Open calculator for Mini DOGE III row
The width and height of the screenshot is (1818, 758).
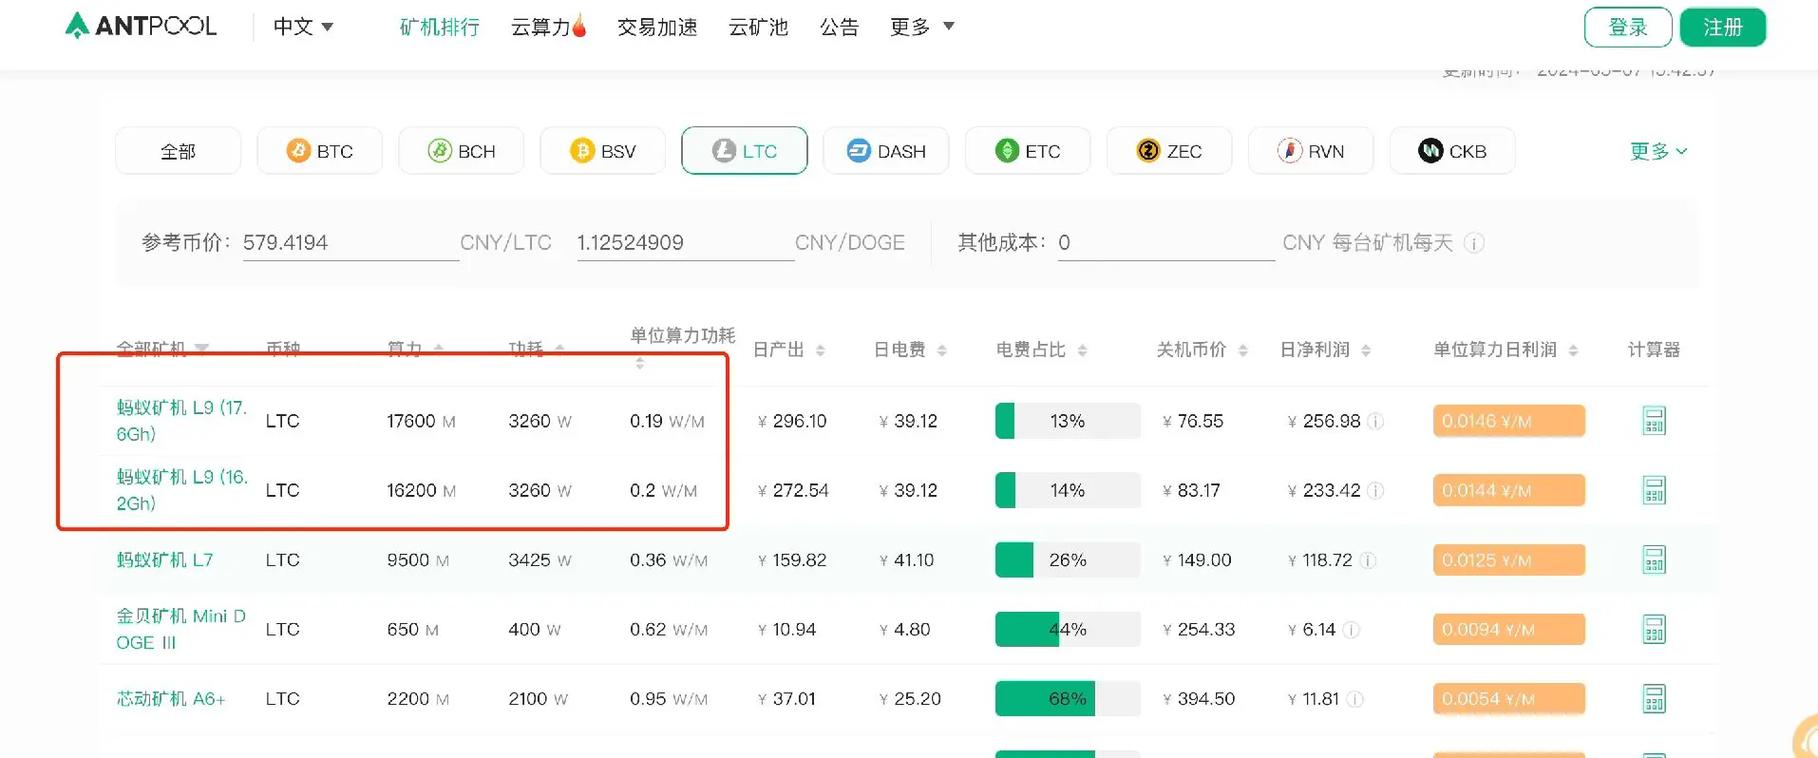click(x=1654, y=629)
